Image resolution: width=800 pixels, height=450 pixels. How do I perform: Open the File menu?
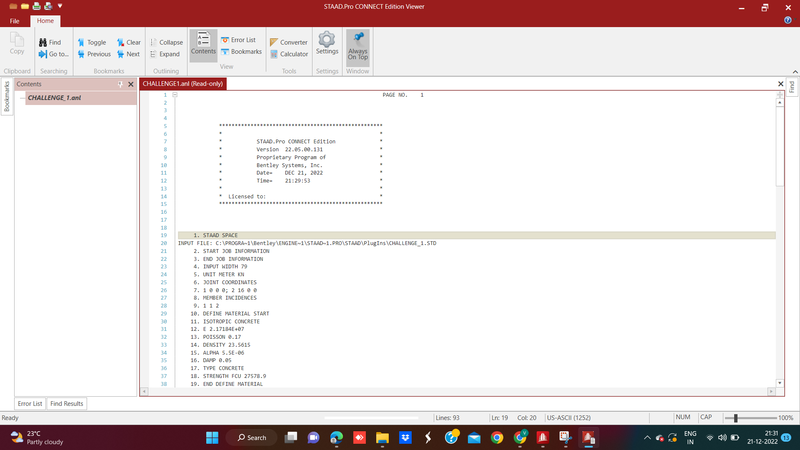click(15, 21)
